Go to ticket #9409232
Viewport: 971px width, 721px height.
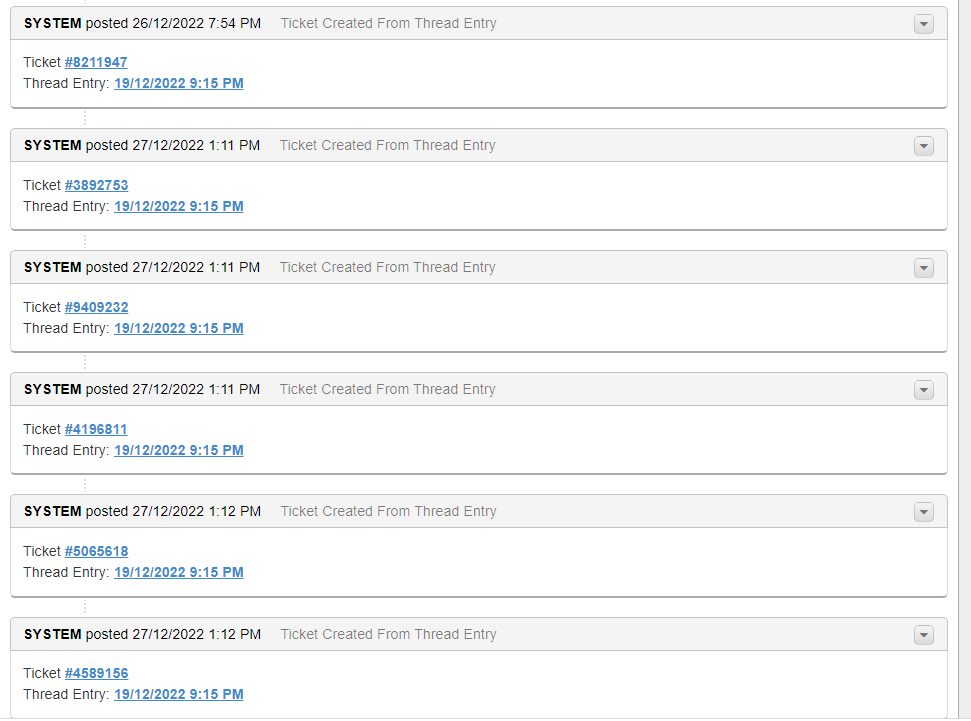(96, 307)
